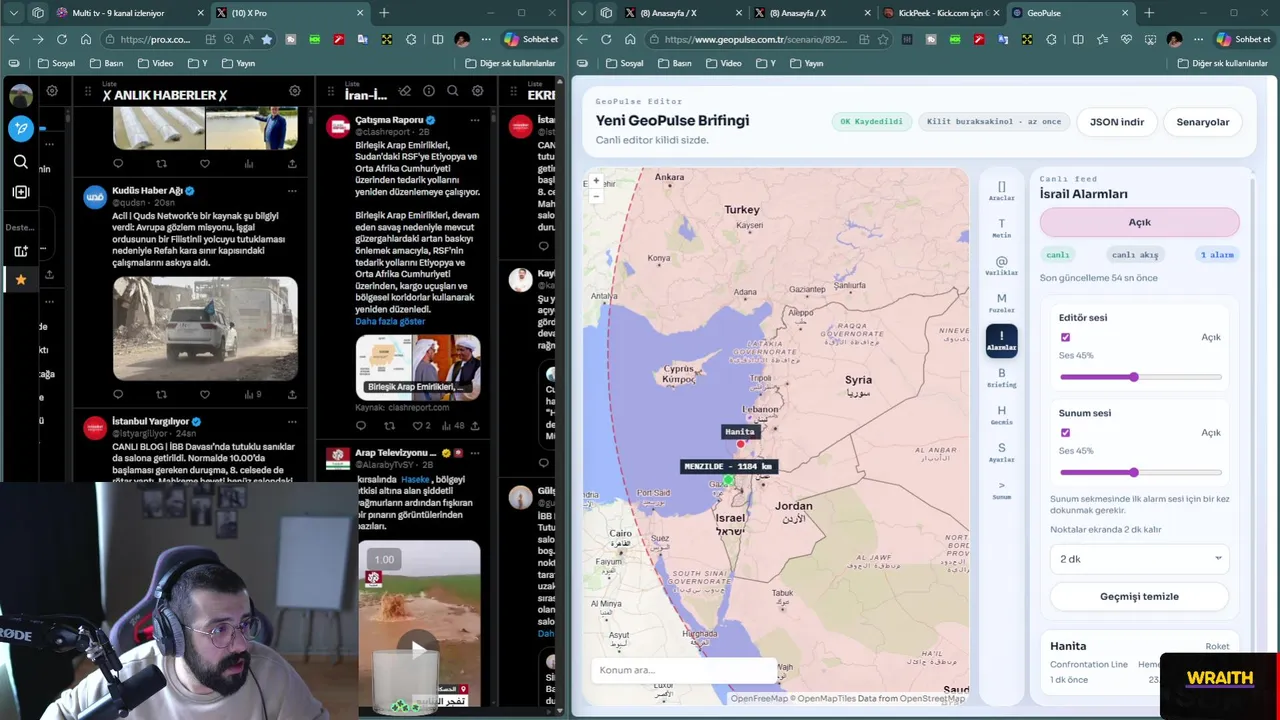Open settings of ANLIK HABERLER column

coord(295,91)
